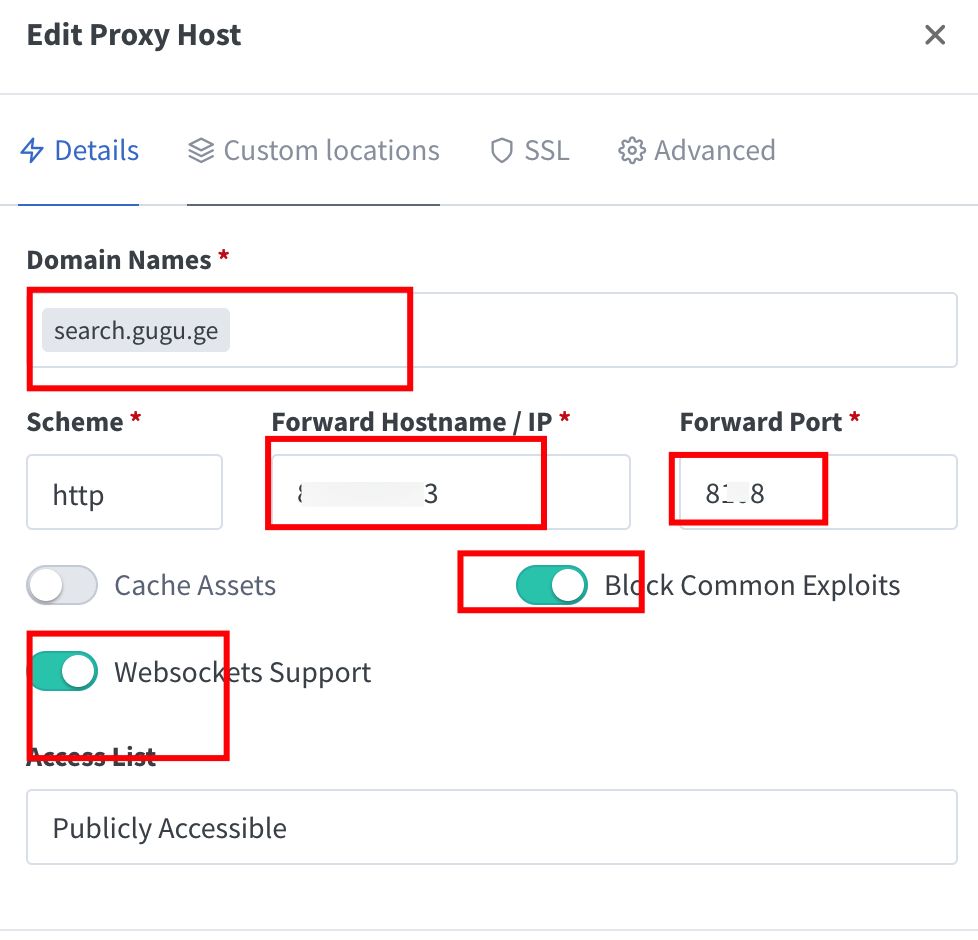
Task: Click empty area of Domain Names field
Action: pos(680,330)
